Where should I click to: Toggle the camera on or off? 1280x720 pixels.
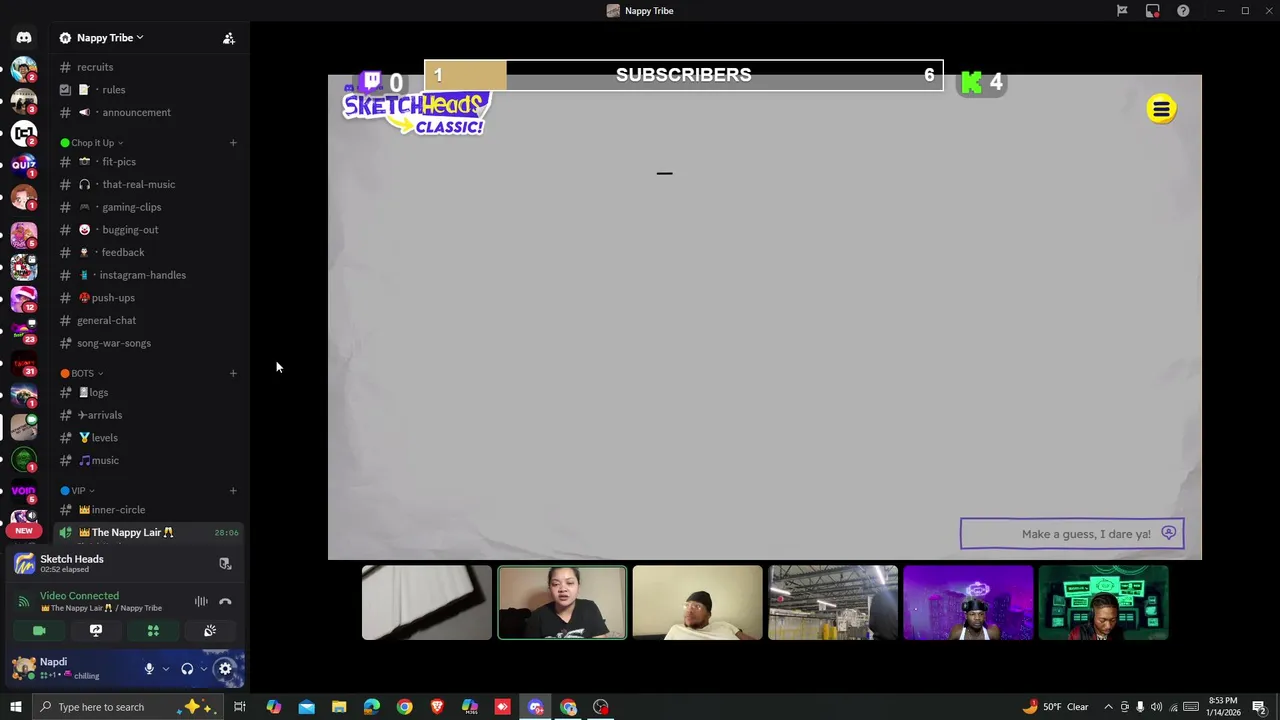click(x=39, y=631)
